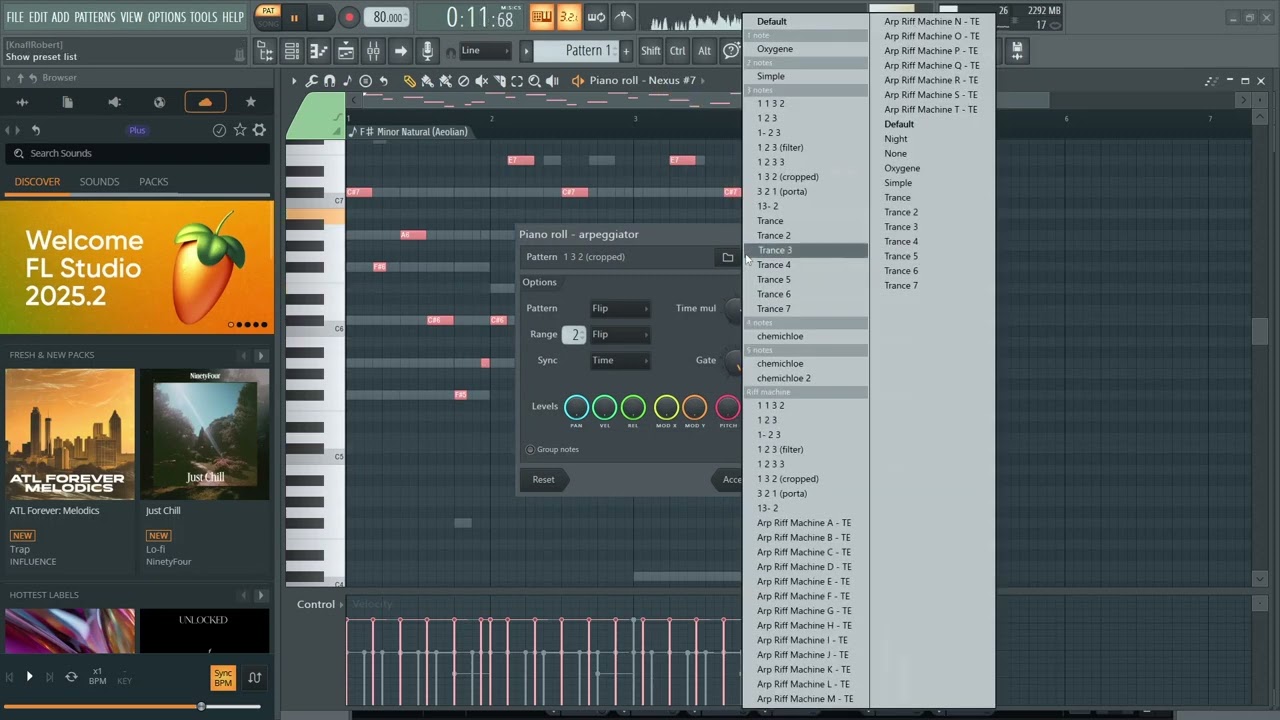Switch to the SOUNDS tab
The image size is (1280, 720).
(99, 182)
